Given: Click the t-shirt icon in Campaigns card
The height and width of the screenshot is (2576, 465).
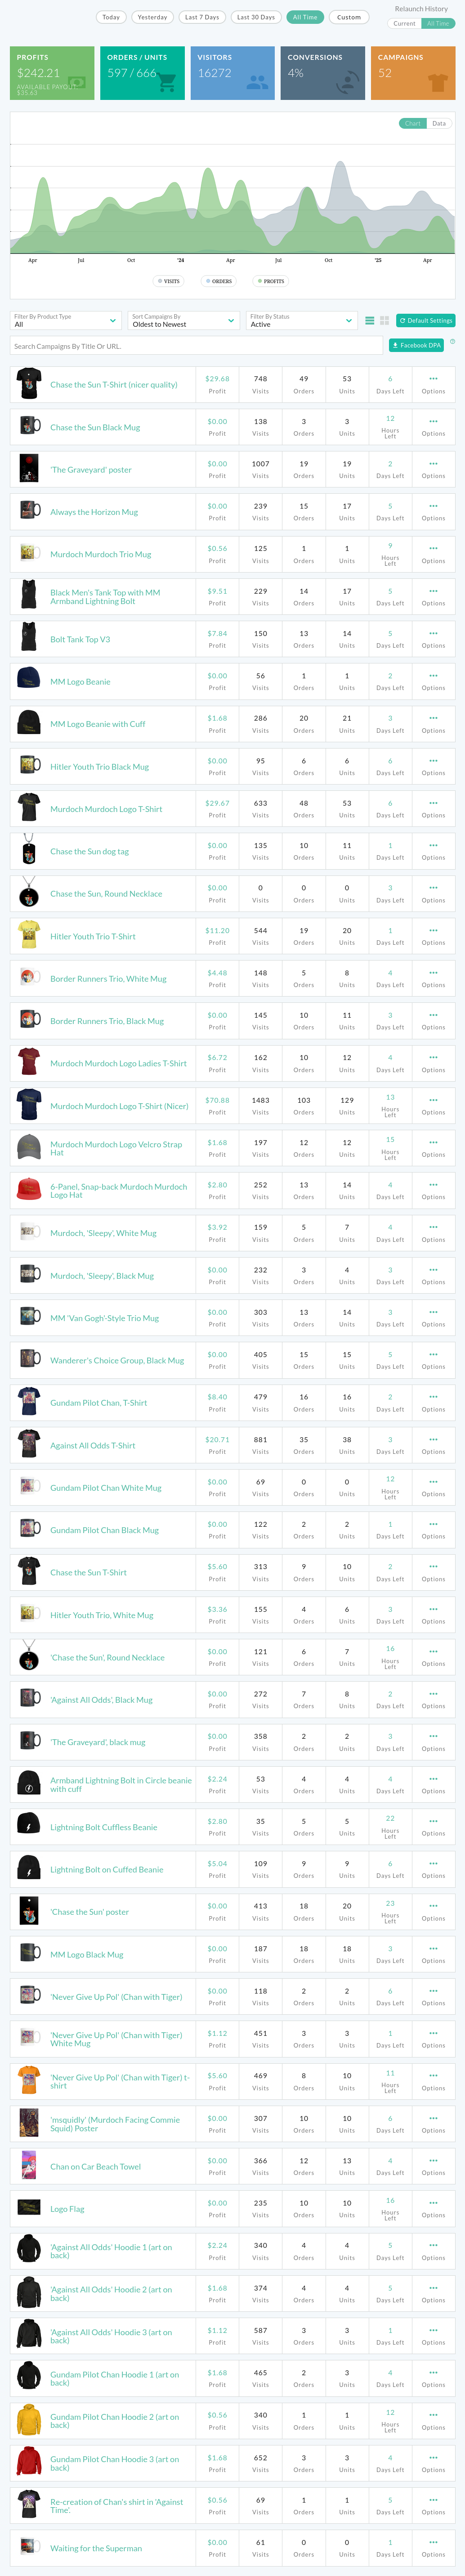Looking at the screenshot, I should point(437,82).
